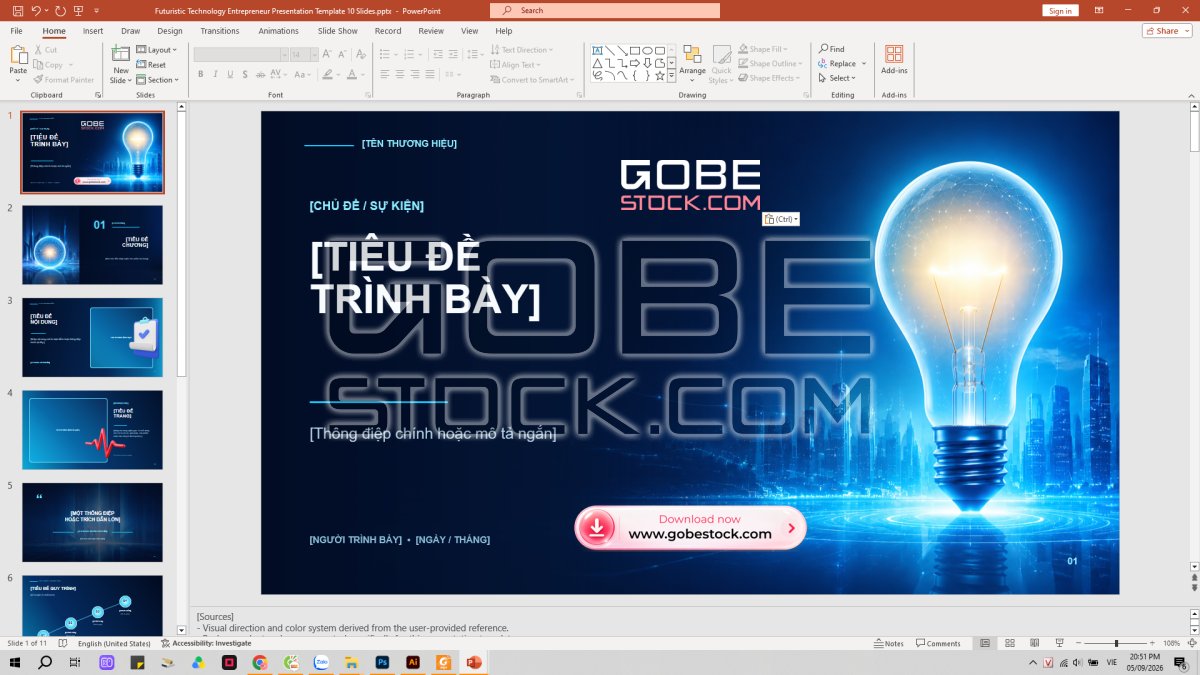Reset the slide layout
Image resolution: width=1200 pixels, height=675 pixels.
[x=151, y=65]
